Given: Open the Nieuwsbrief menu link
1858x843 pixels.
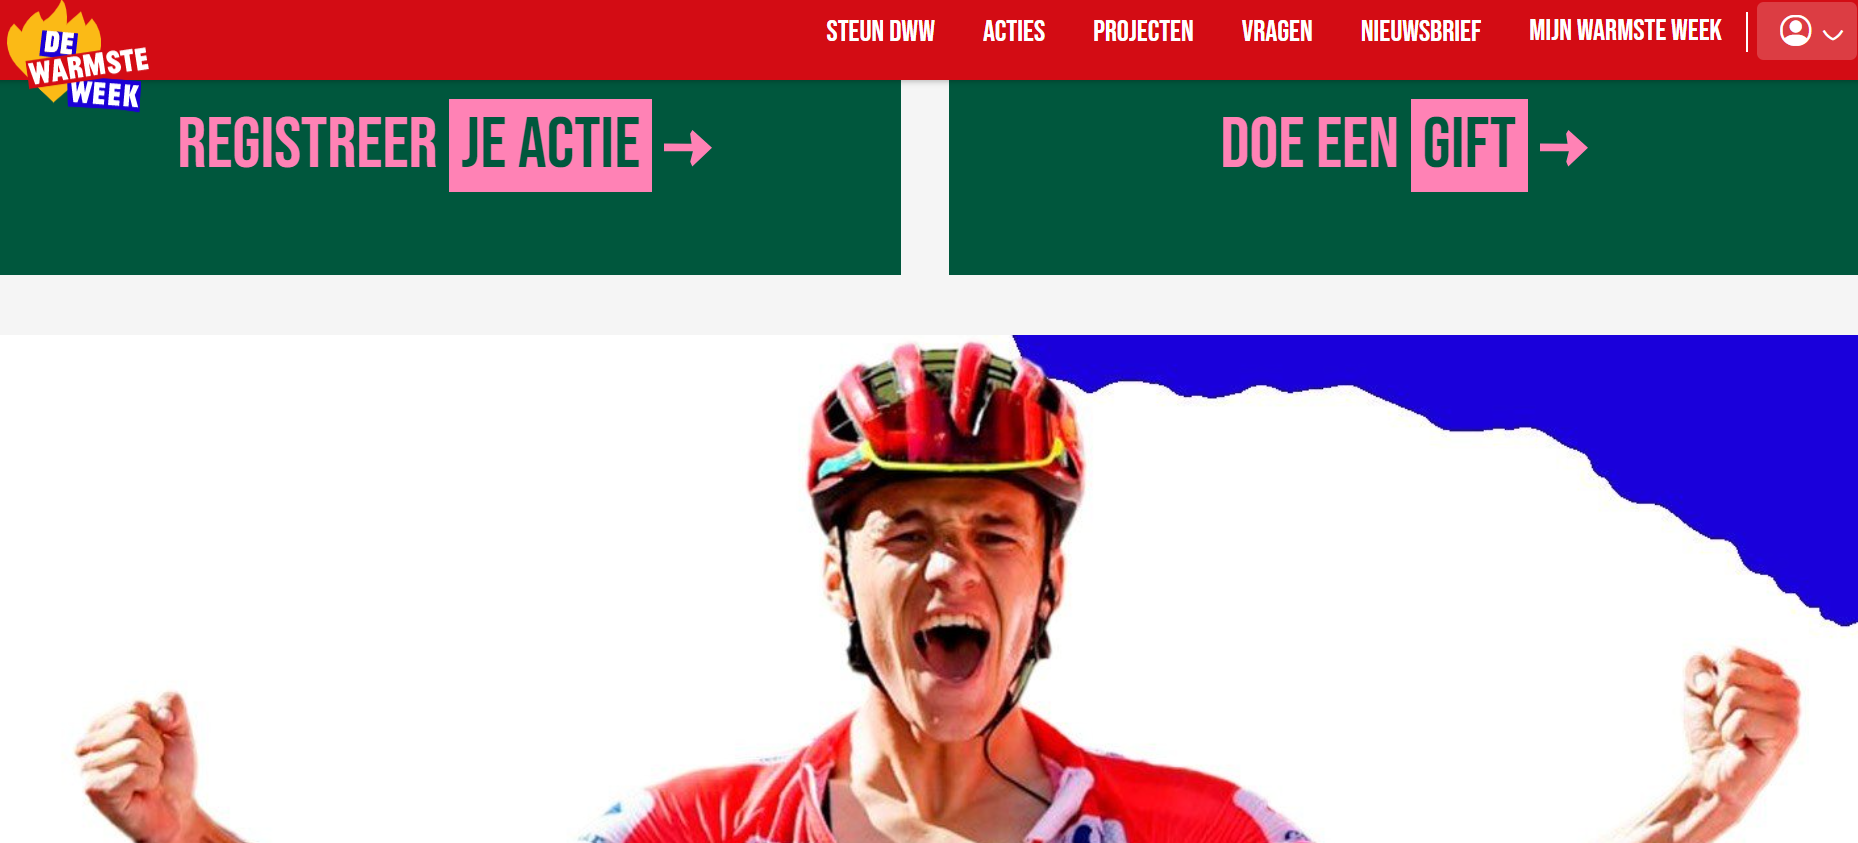Looking at the screenshot, I should pyautogui.click(x=1420, y=31).
